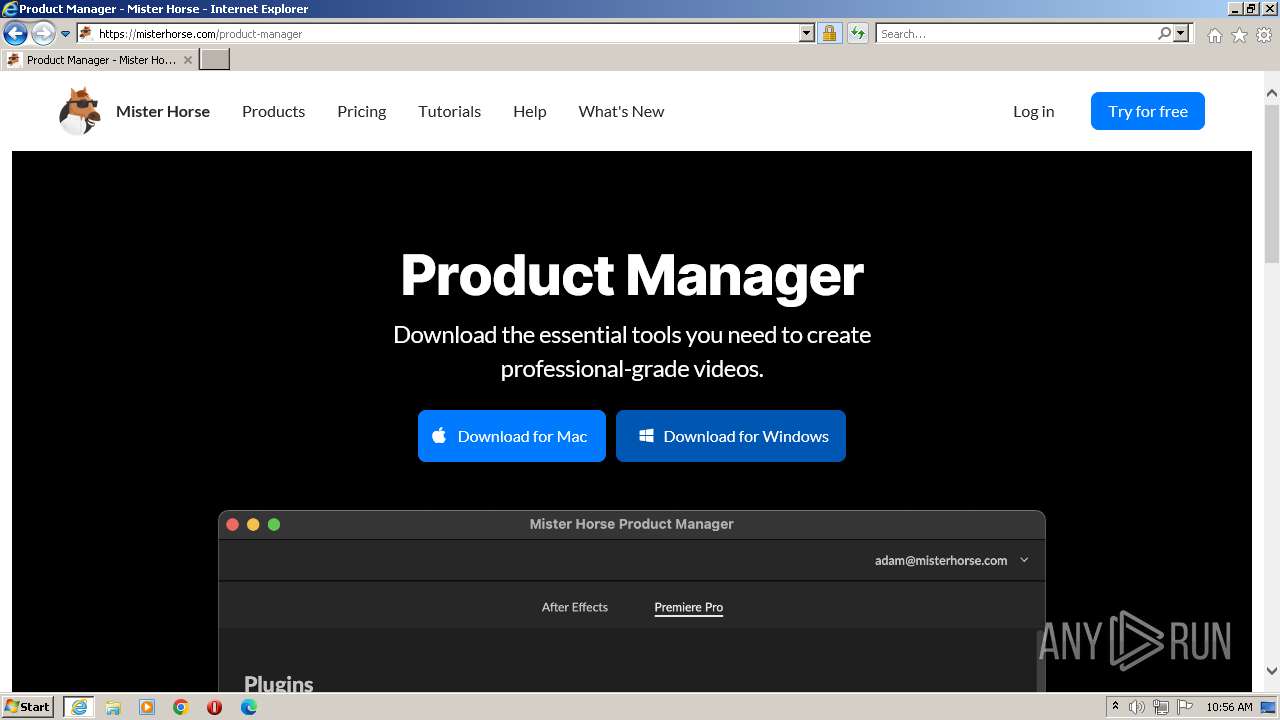Screen dimensions: 1280x720
Task: Click the green maximize dot in preview
Action: click(274, 524)
